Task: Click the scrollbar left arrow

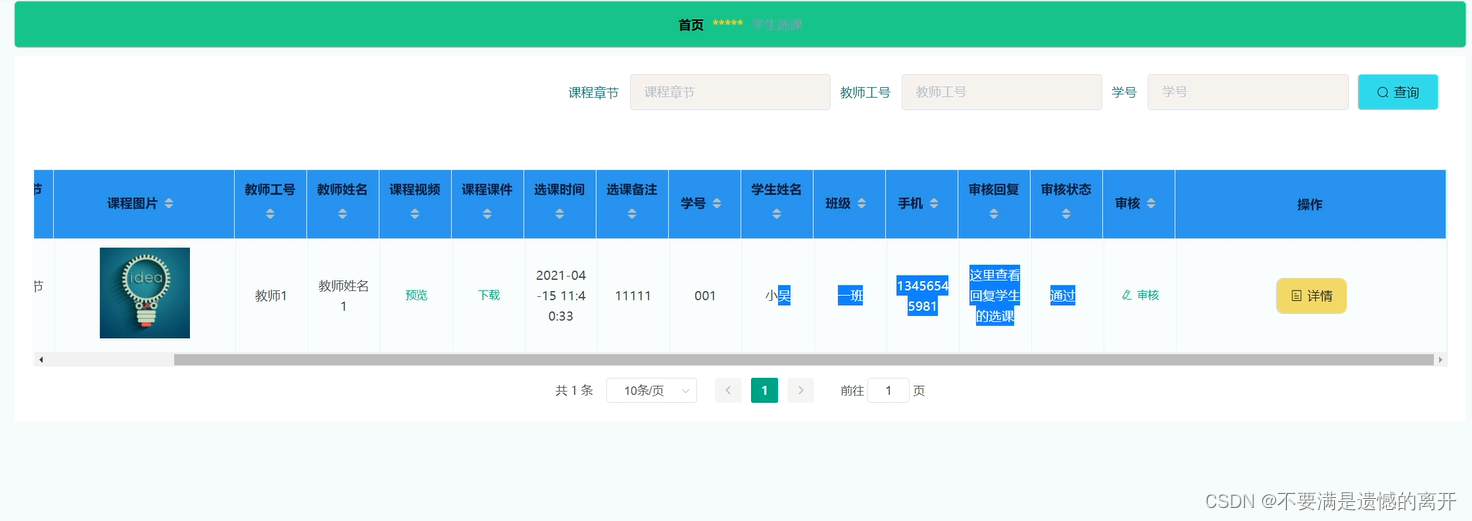Action: 41,360
